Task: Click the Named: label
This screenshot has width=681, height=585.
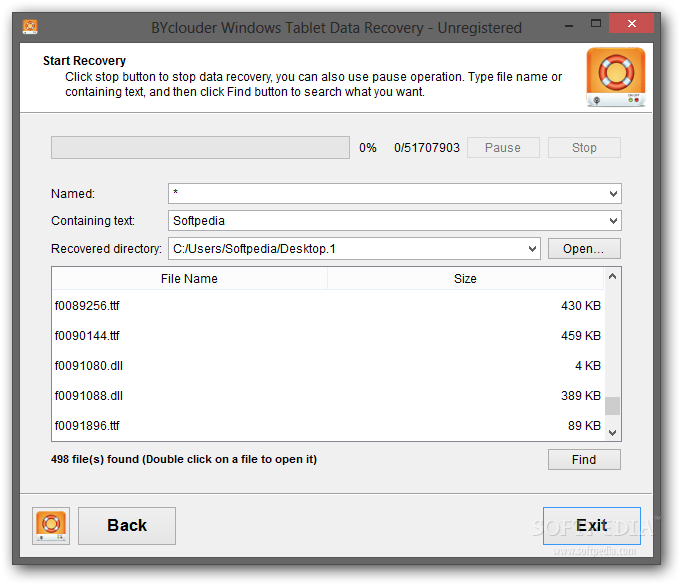Action: point(73,194)
